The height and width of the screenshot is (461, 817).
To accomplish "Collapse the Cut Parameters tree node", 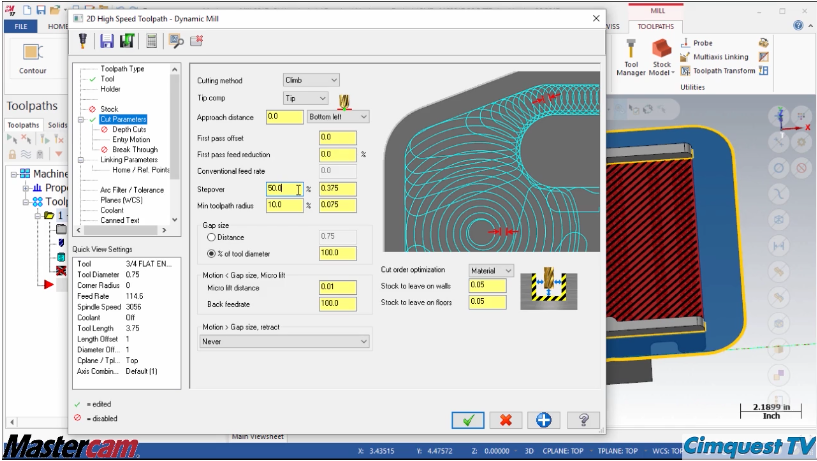I will pyautogui.click(x=81, y=119).
